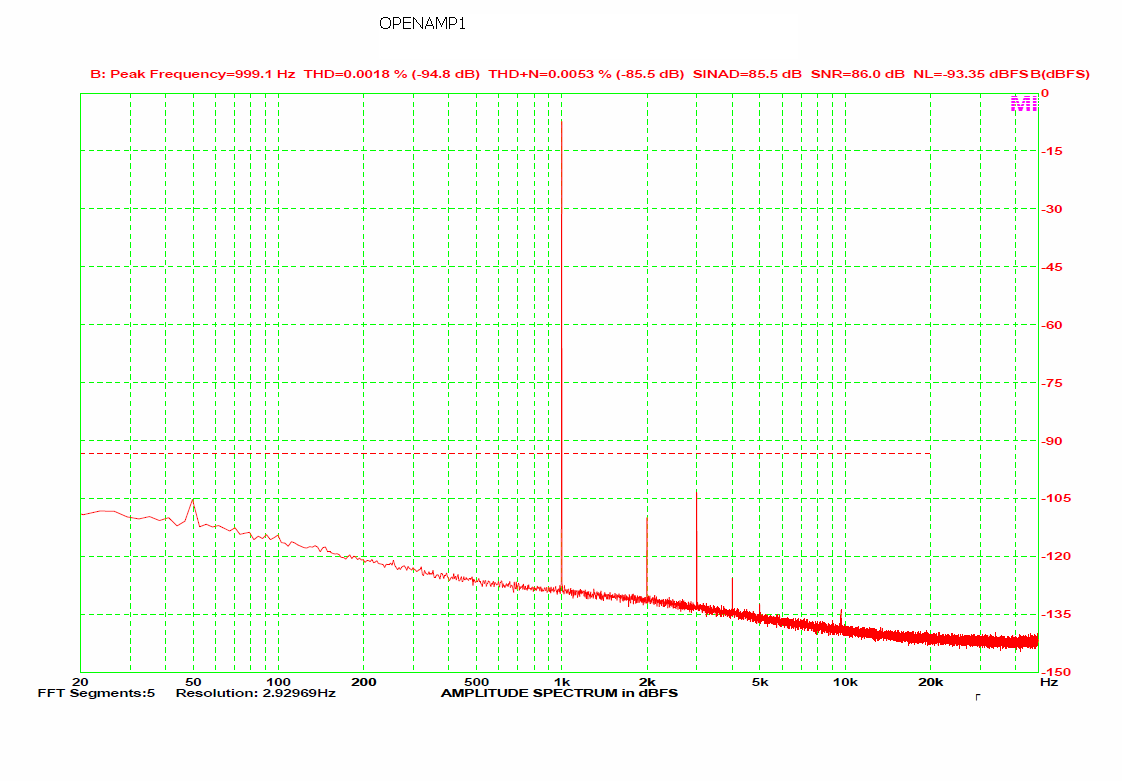Click the -75 Y-axis label
The image size is (1122, 781).
(x=1051, y=383)
